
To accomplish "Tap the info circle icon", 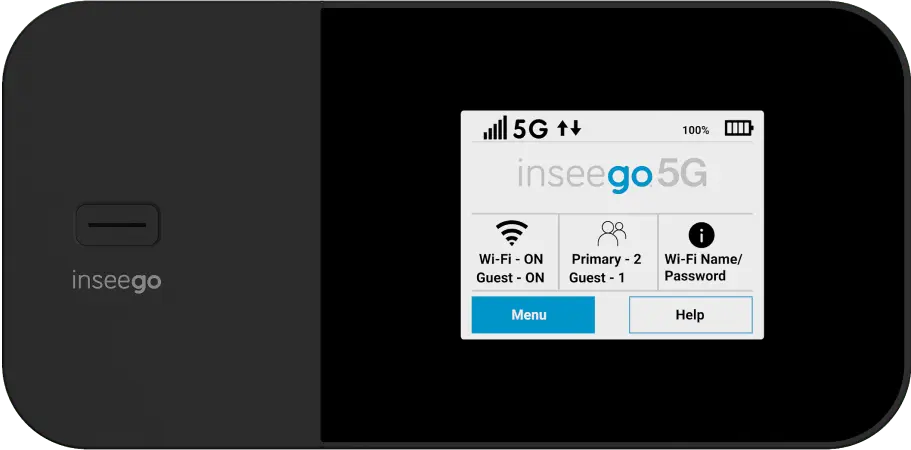I will (x=701, y=235).
